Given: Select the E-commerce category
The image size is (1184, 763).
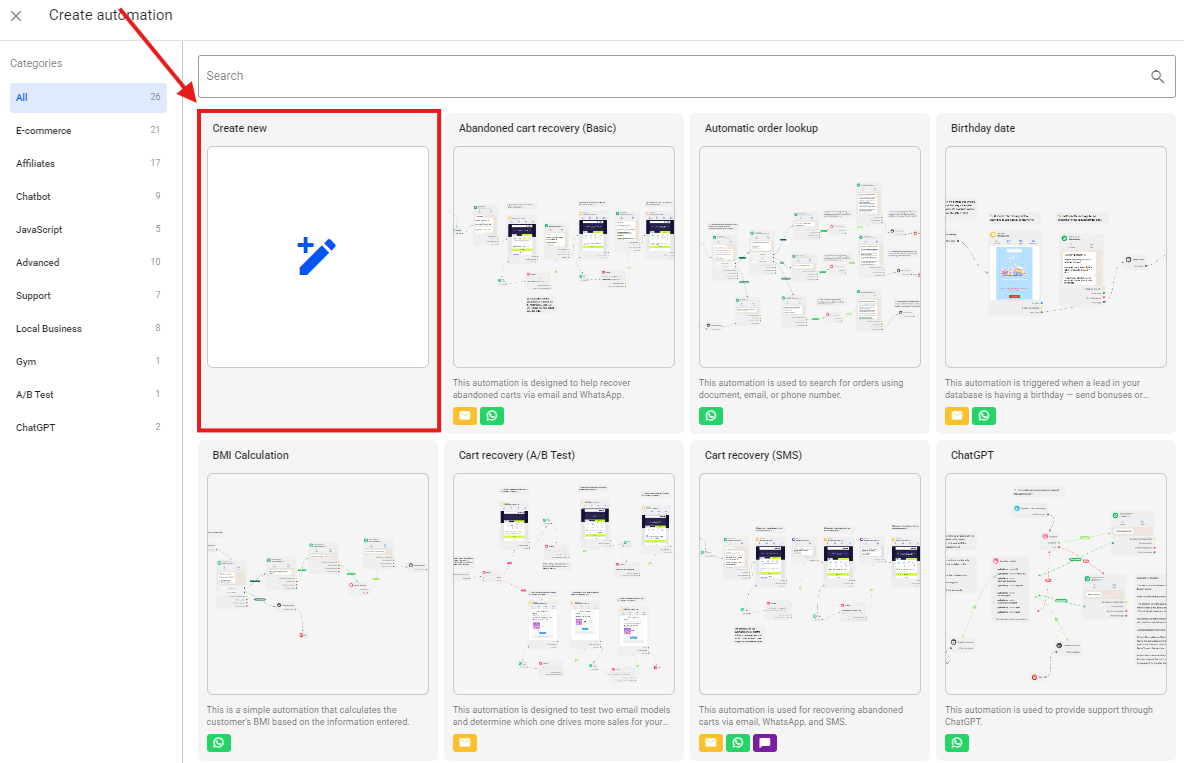Looking at the screenshot, I should pyautogui.click(x=88, y=131).
